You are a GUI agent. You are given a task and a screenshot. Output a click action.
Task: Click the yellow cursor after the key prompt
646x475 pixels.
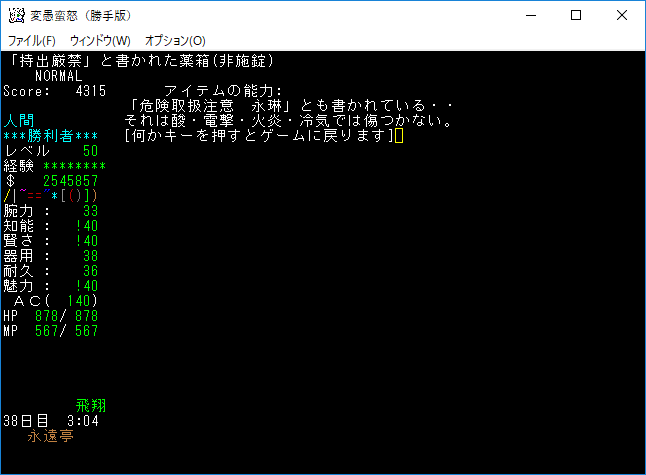coord(399,136)
